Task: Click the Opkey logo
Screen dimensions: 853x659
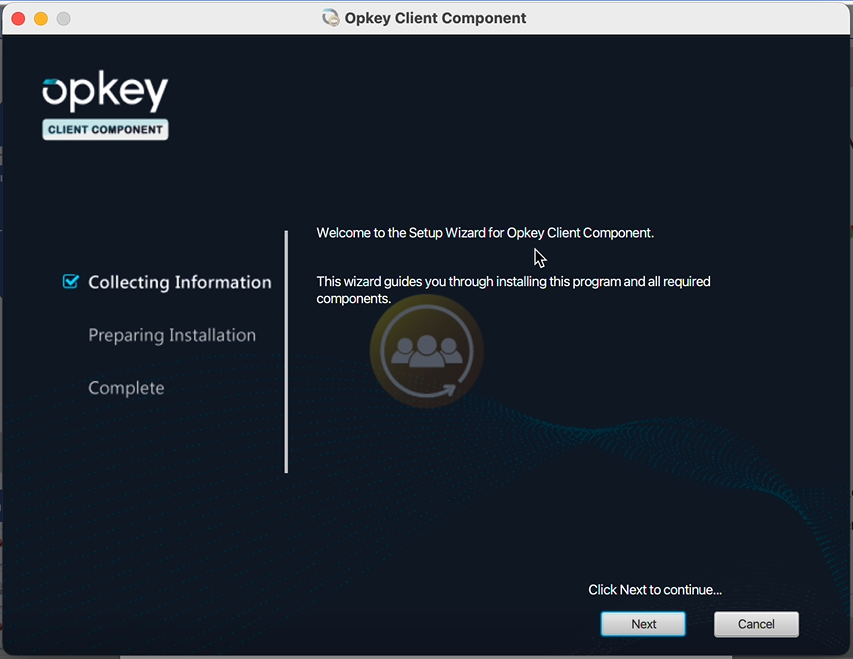Action: (x=106, y=91)
